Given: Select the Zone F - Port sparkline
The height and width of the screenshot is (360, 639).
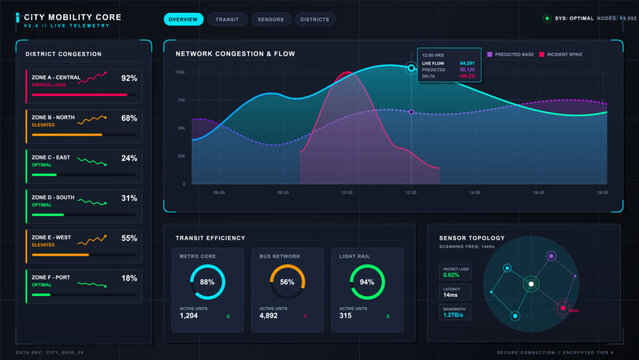Looking at the screenshot, I should coord(92,284).
